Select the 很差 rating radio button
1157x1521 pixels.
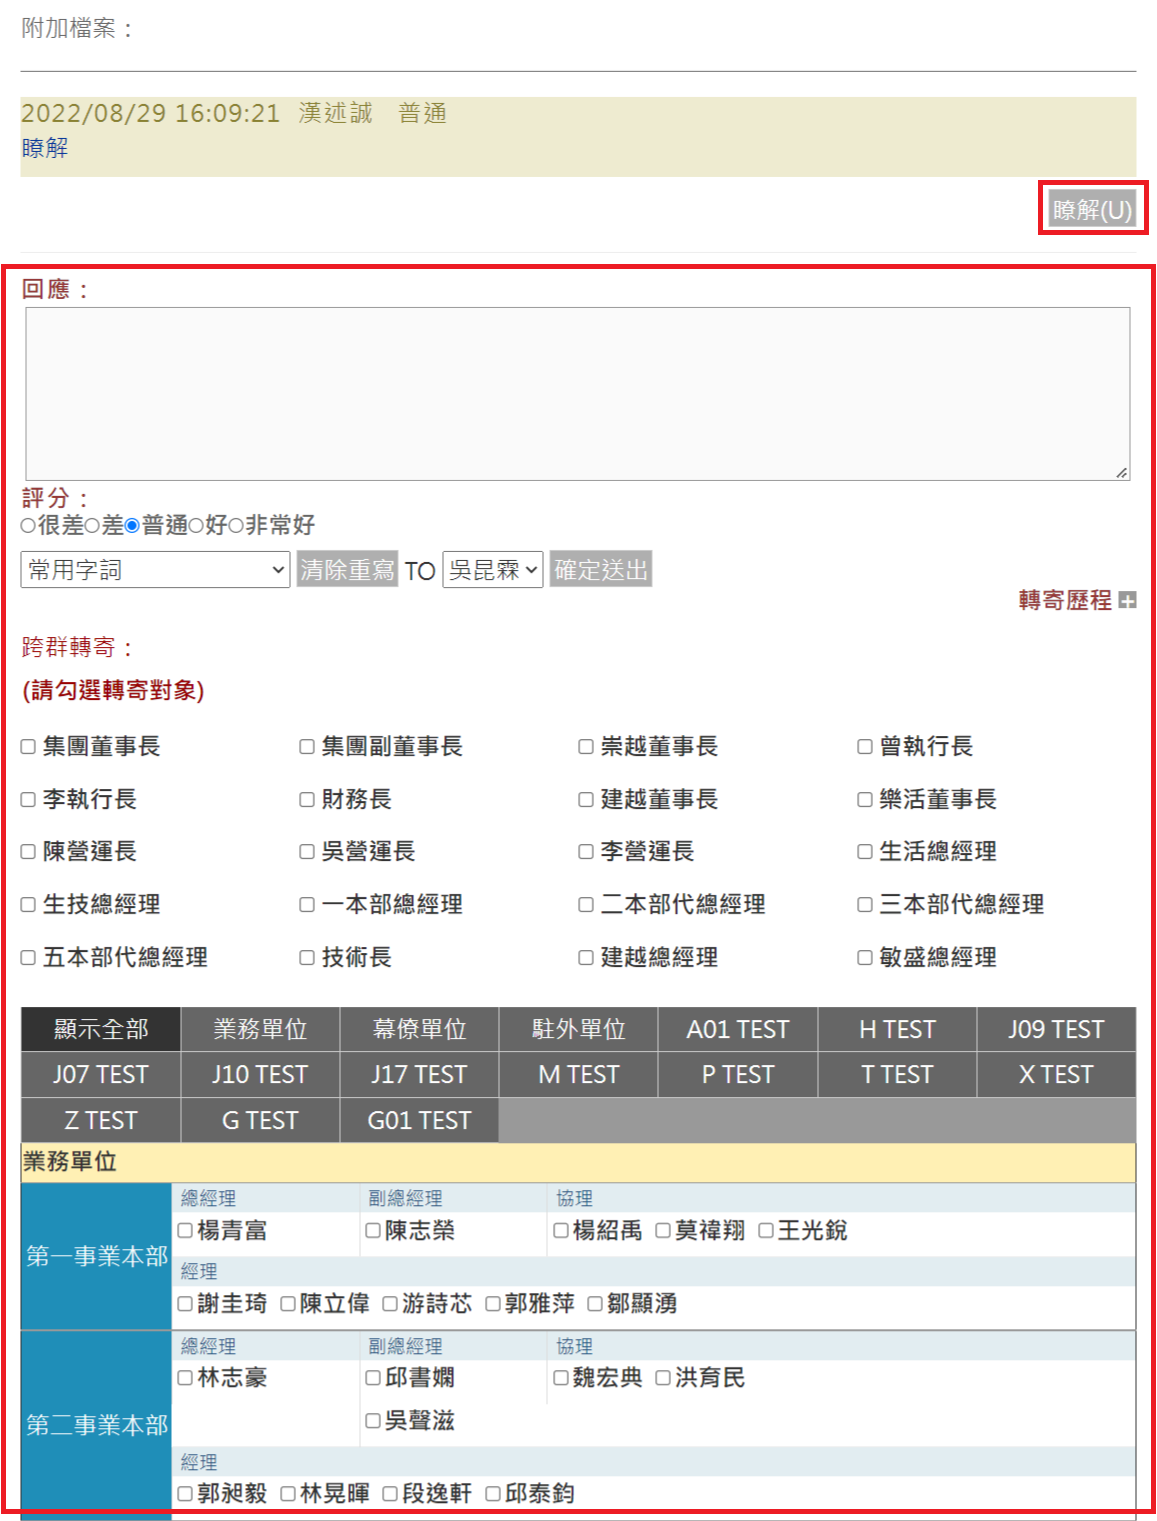[x=28, y=526]
